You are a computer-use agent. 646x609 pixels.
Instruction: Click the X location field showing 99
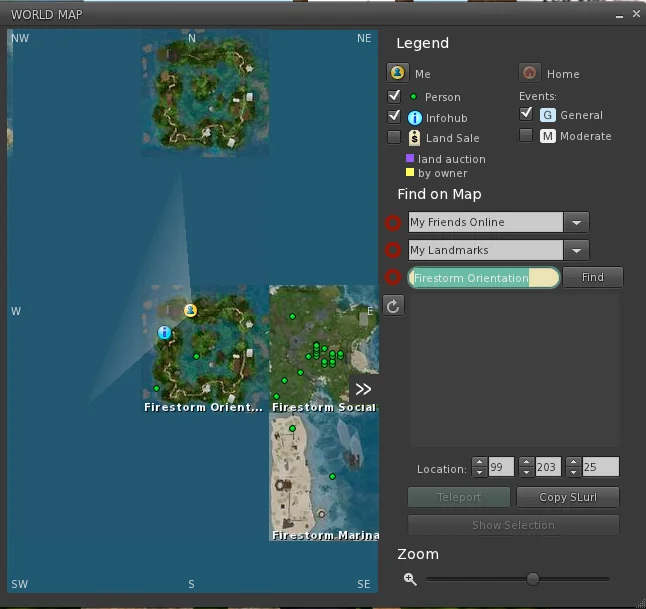501,467
